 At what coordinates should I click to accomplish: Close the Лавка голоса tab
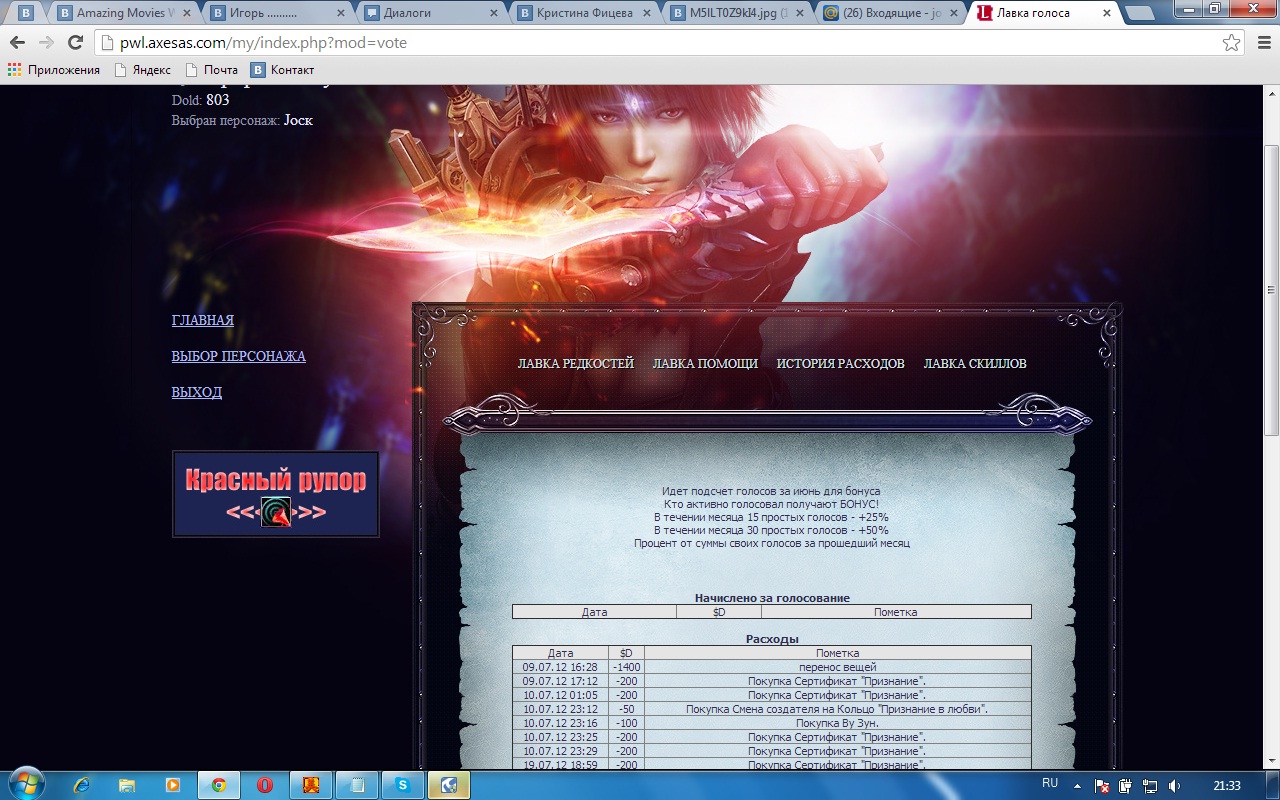(x=1106, y=13)
